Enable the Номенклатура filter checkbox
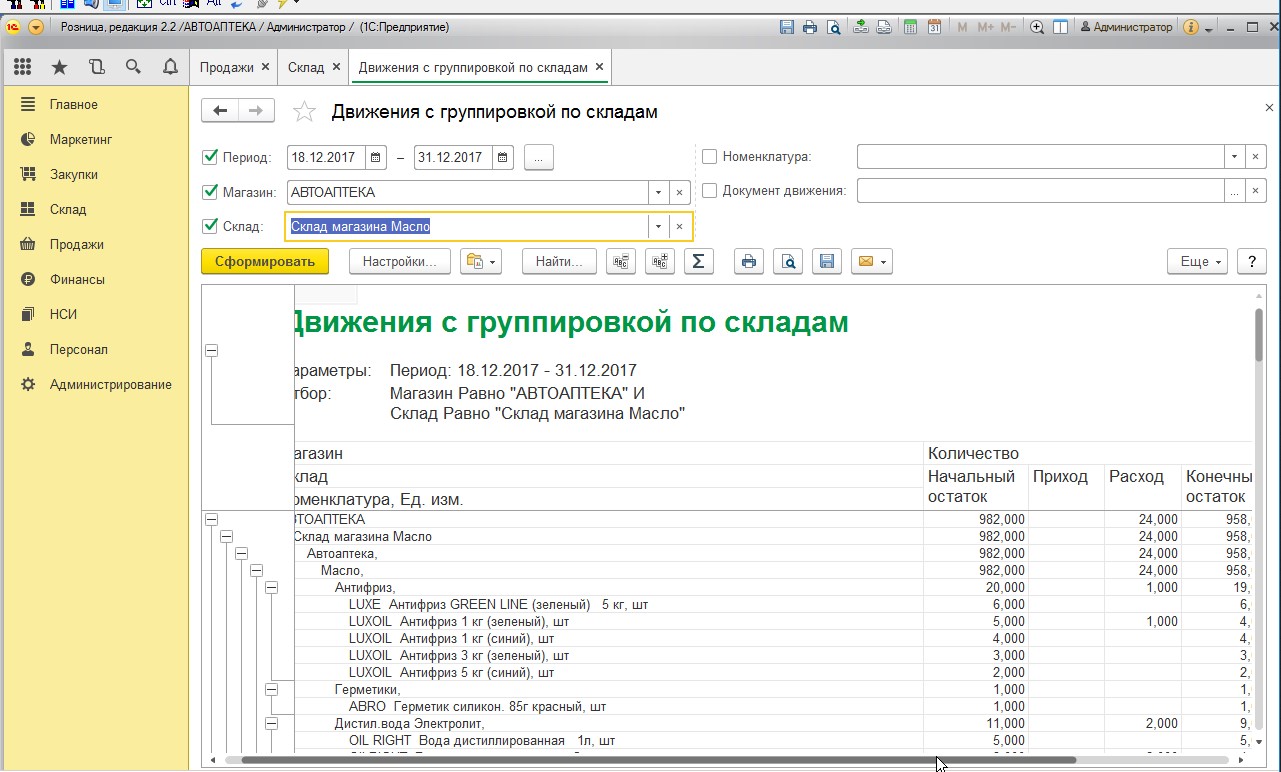The height and width of the screenshot is (772, 1281). click(x=710, y=157)
